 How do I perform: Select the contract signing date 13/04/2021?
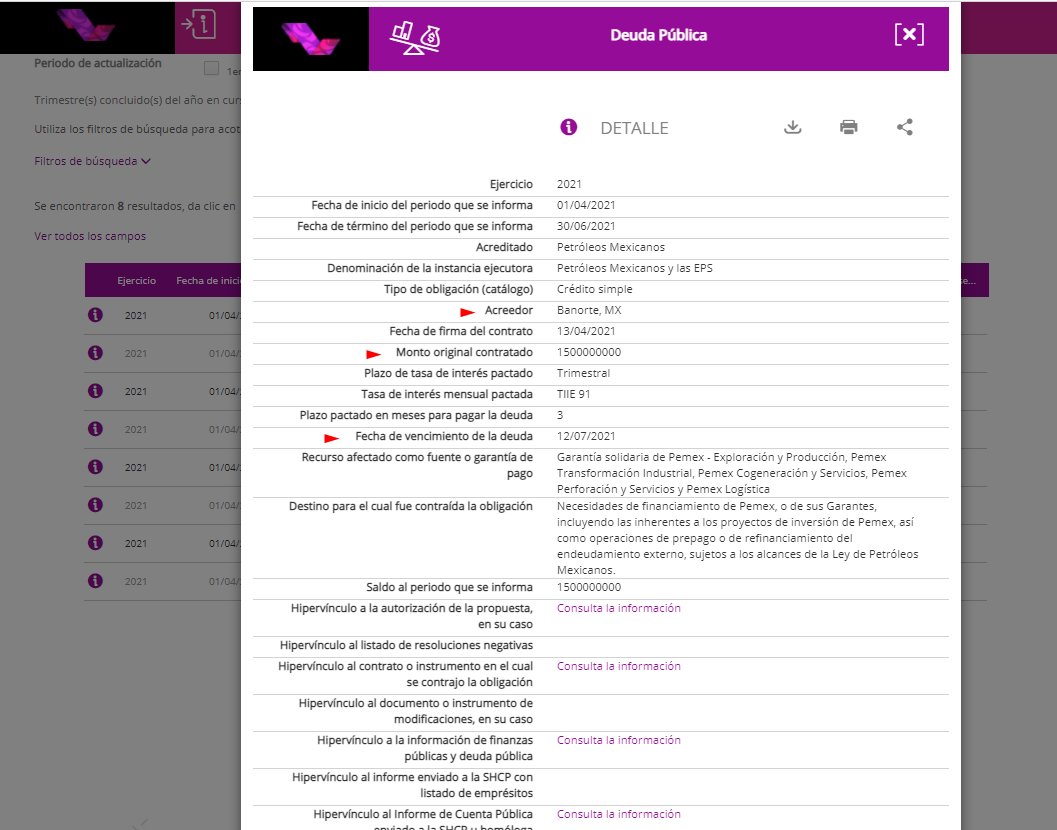586,331
